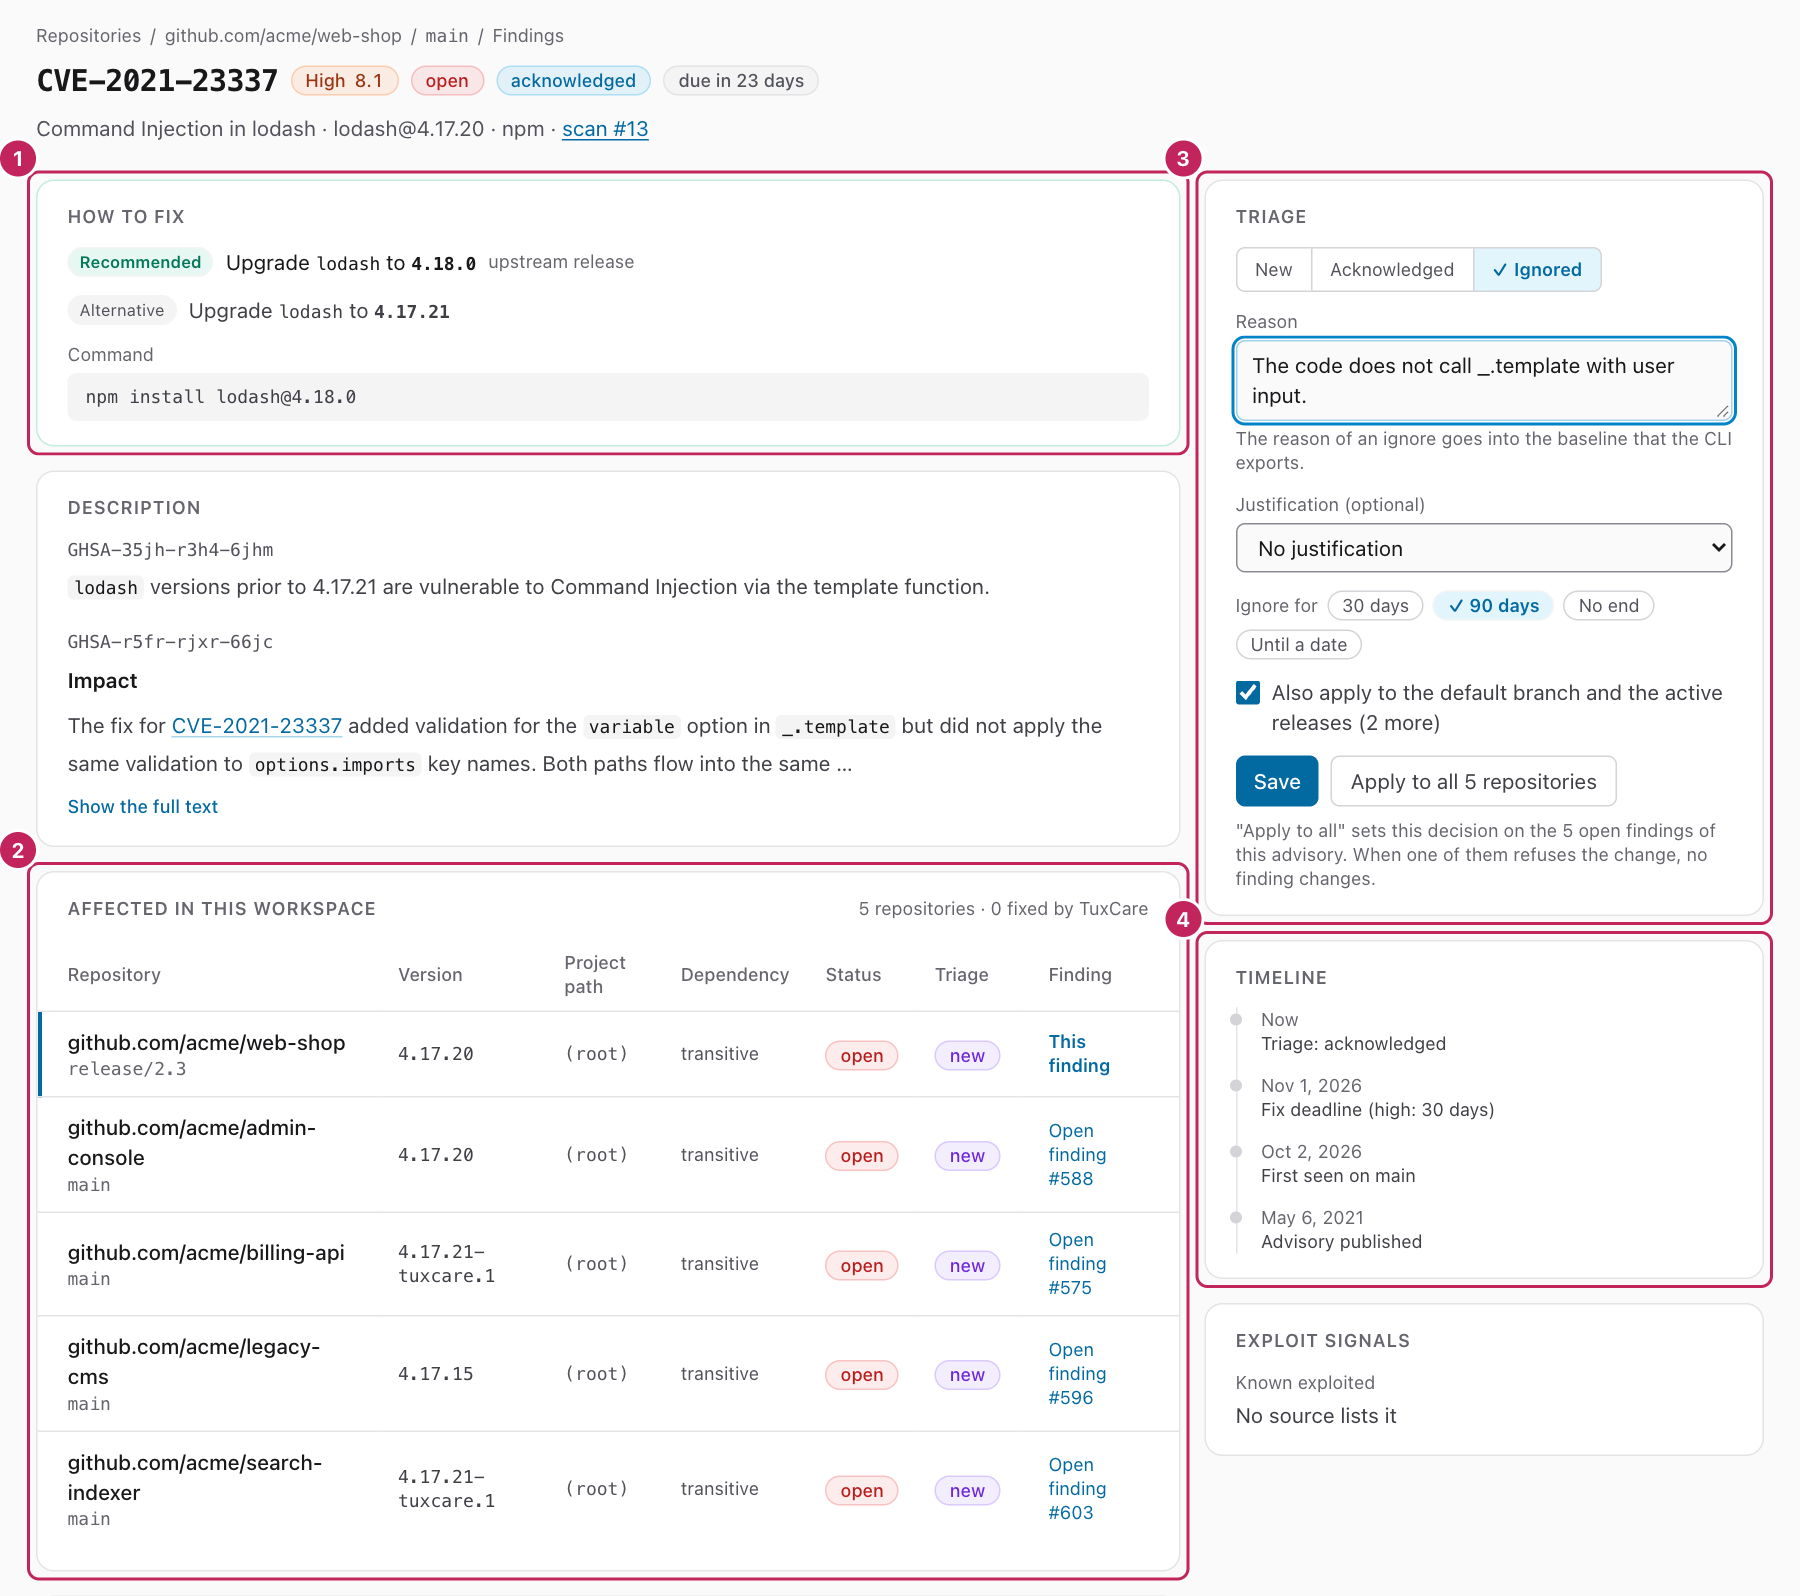
Task: Set triage to Acknowledged
Action: 1391,270
